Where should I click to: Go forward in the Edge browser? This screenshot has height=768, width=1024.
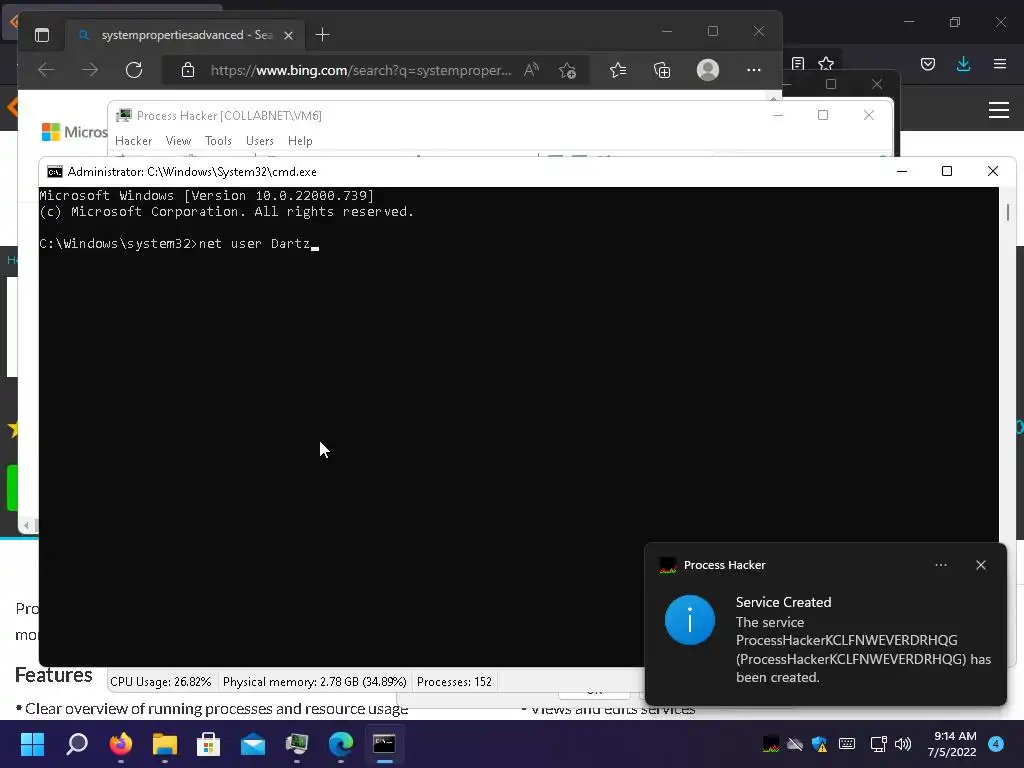[90, 70]
